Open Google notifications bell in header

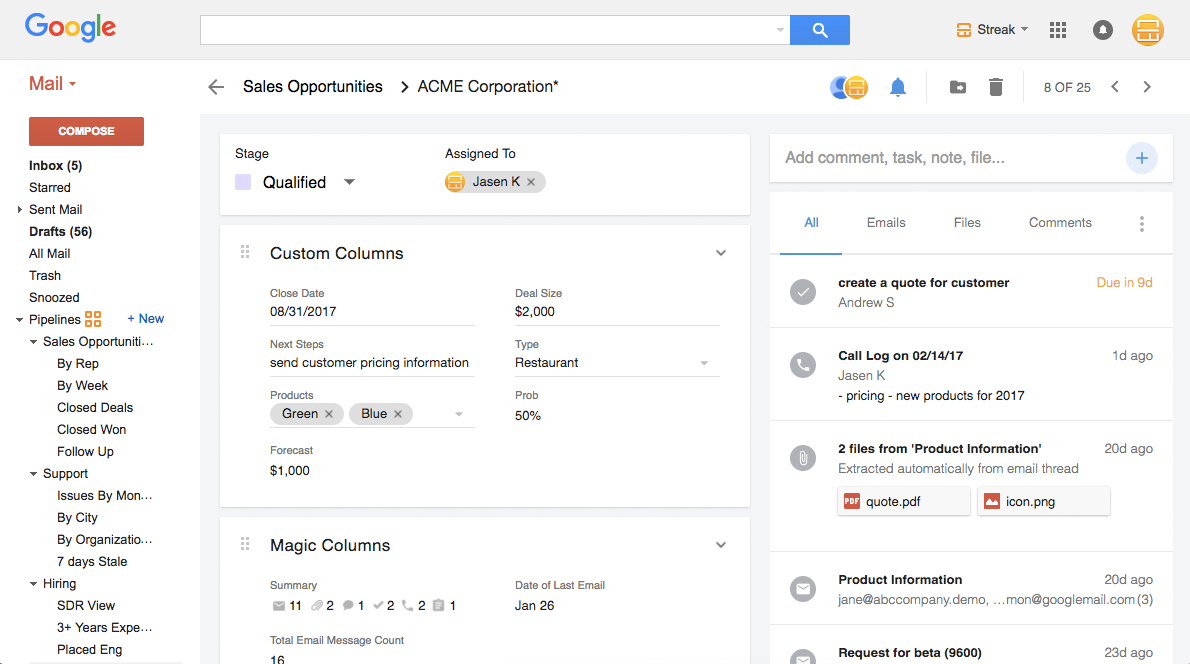tap(1103, 30)
